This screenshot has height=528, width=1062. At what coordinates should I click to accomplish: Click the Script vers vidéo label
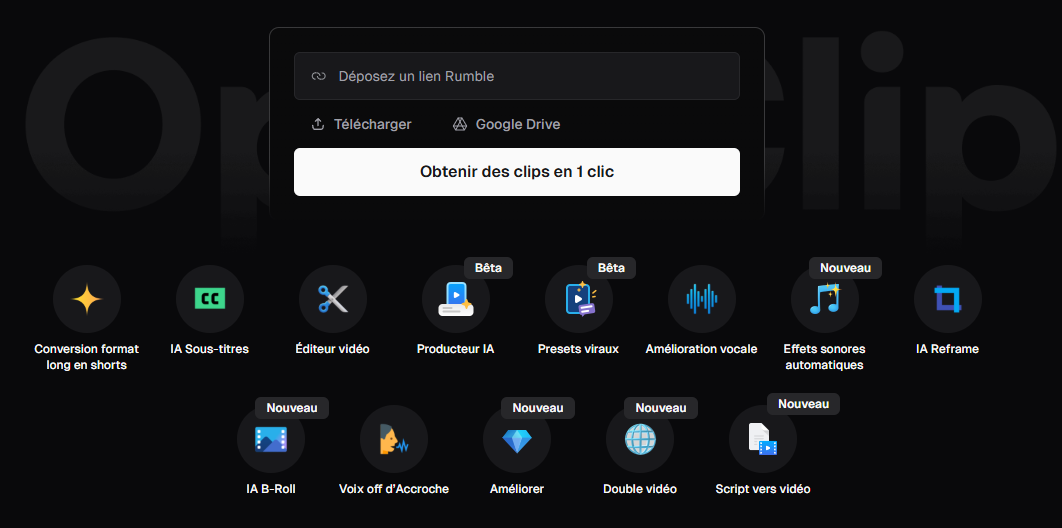pyautogui.click(x=763, y=489)
